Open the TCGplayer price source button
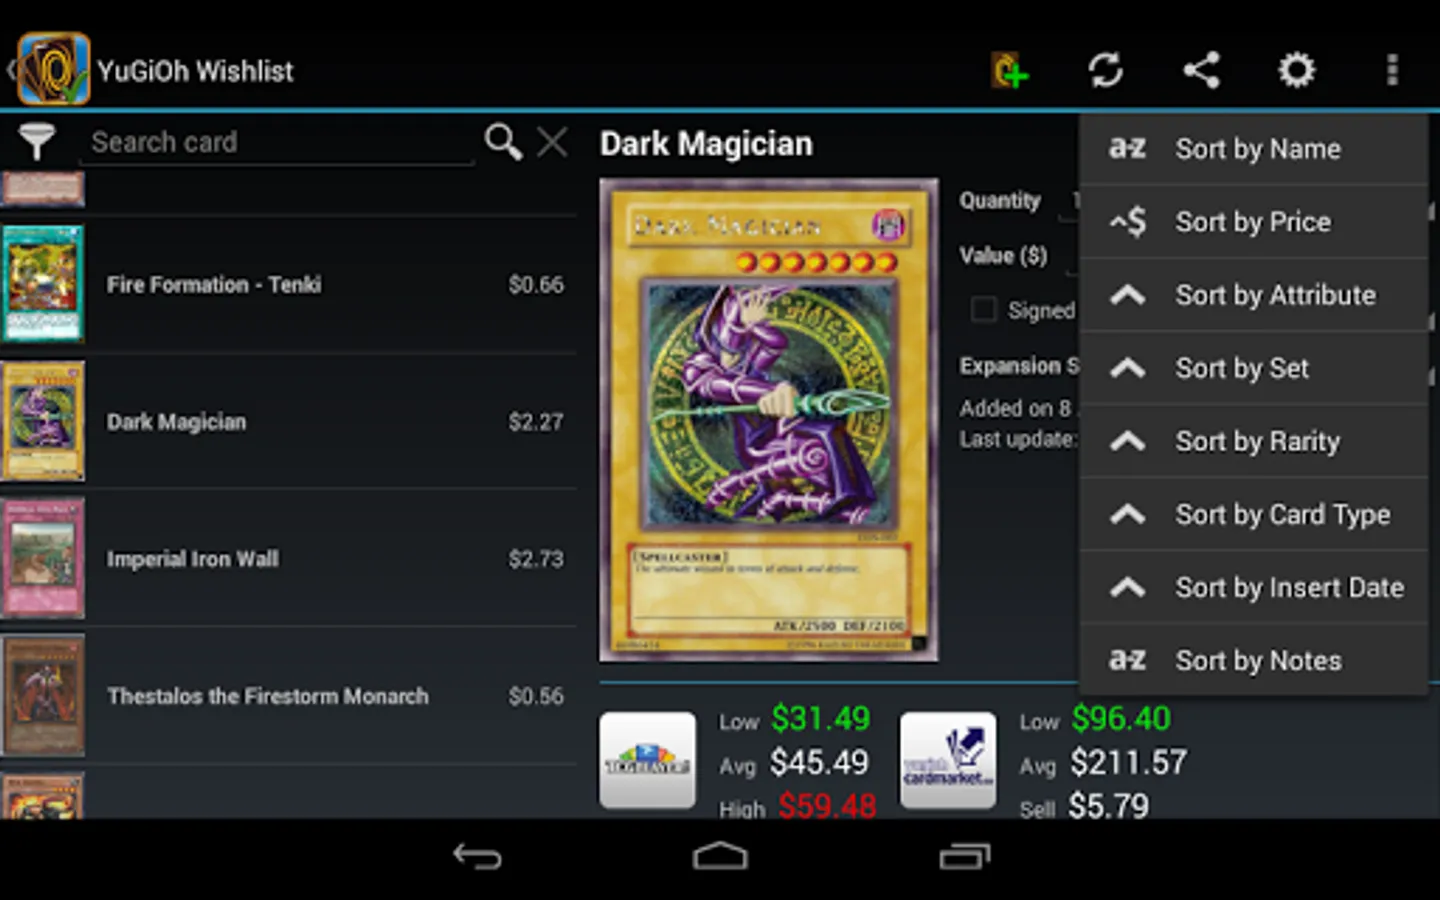Screen dimensions: 1440x900 pos(647,760)
